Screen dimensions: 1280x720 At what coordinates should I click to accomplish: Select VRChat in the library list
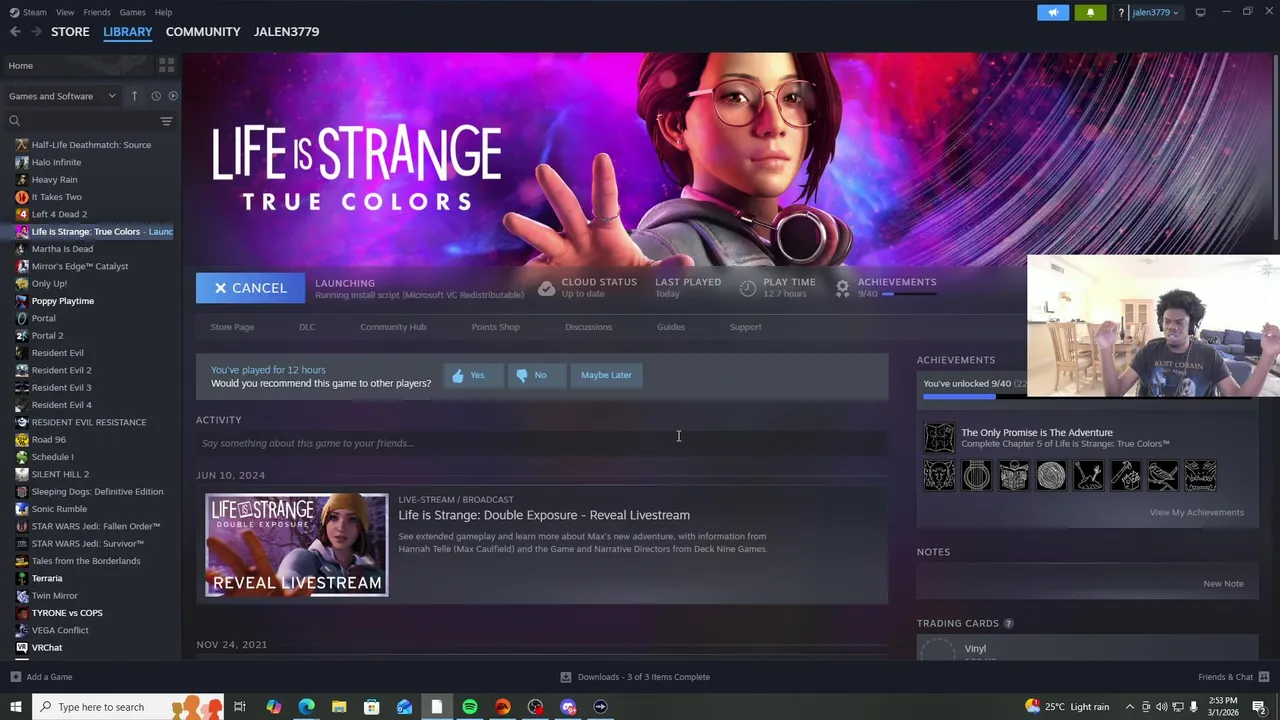click(x=46, y=648)
